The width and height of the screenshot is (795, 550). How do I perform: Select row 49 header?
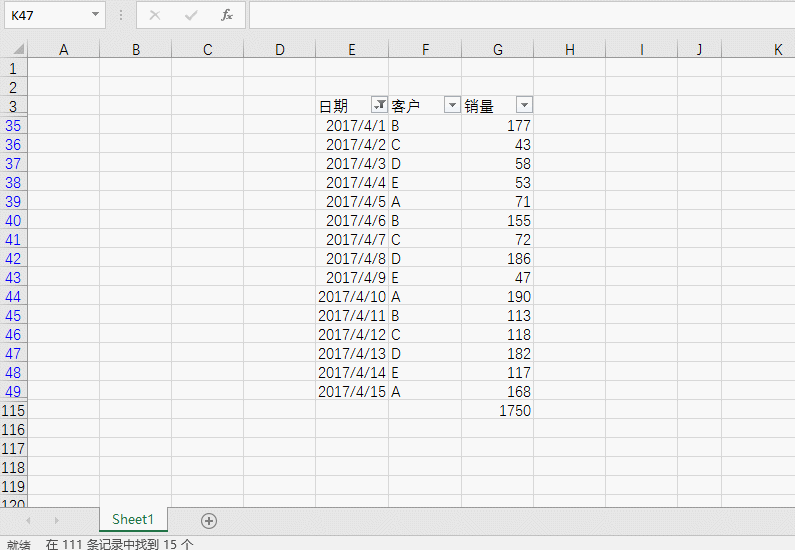click(x=14, y=391)
